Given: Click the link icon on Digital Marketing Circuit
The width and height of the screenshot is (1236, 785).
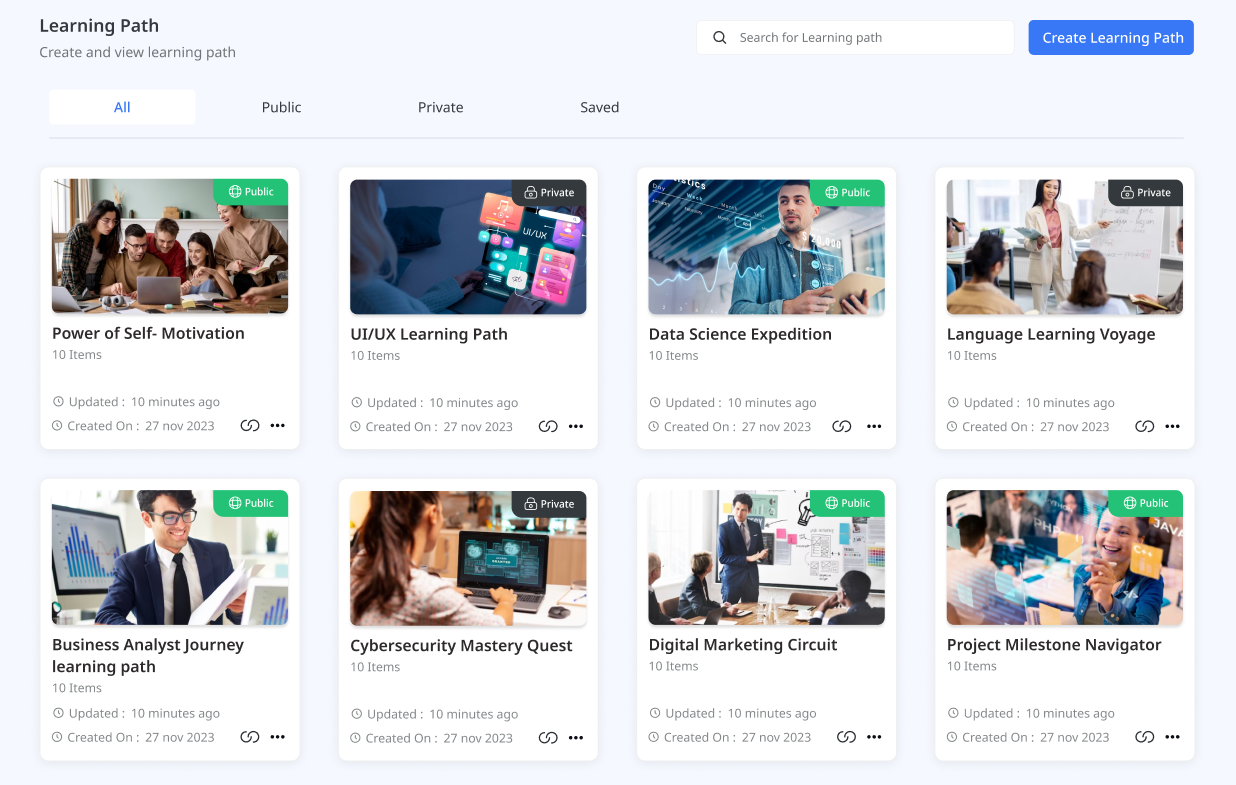Looking at the screenshot, I should tap(846, 737).
